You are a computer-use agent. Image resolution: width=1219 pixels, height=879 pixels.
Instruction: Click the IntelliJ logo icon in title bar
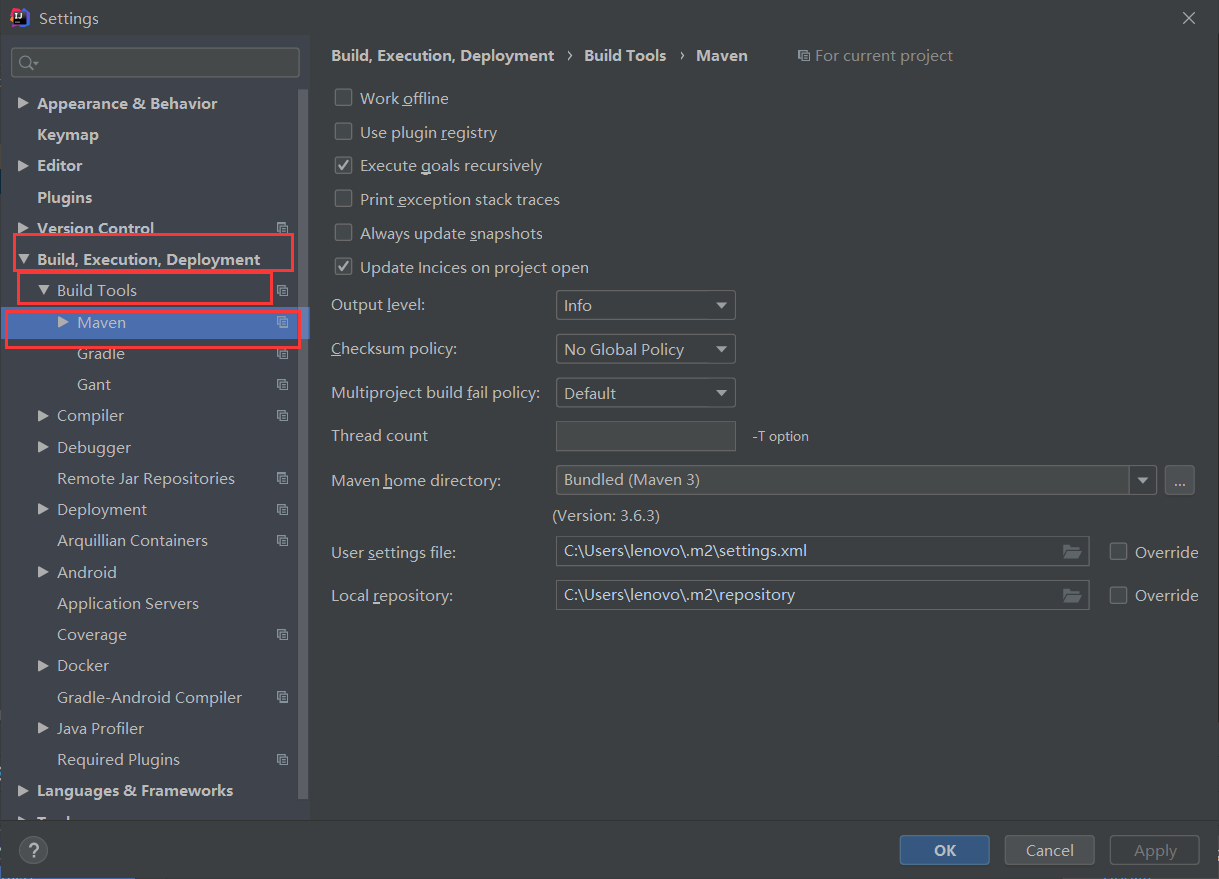pos(19,18)
